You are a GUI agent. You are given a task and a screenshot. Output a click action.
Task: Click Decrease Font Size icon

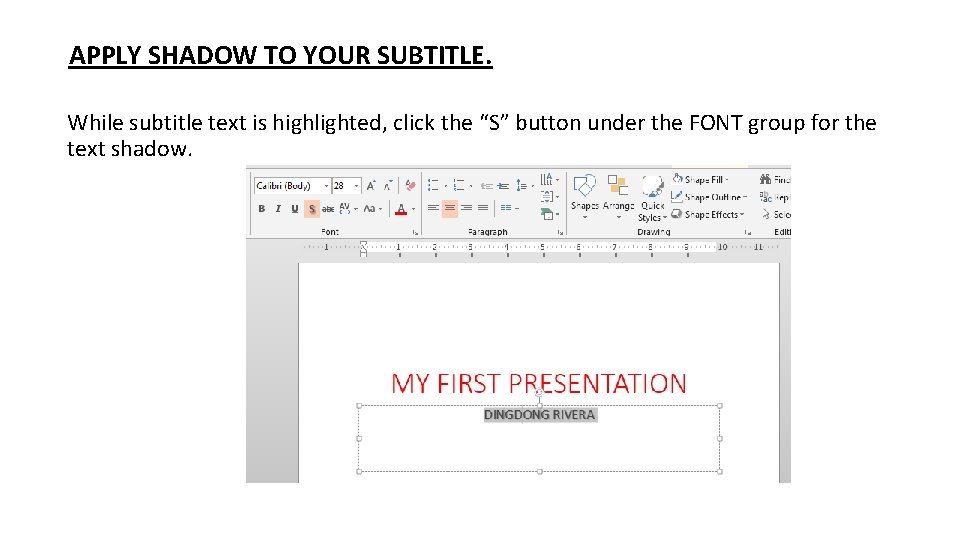(388, 186)
